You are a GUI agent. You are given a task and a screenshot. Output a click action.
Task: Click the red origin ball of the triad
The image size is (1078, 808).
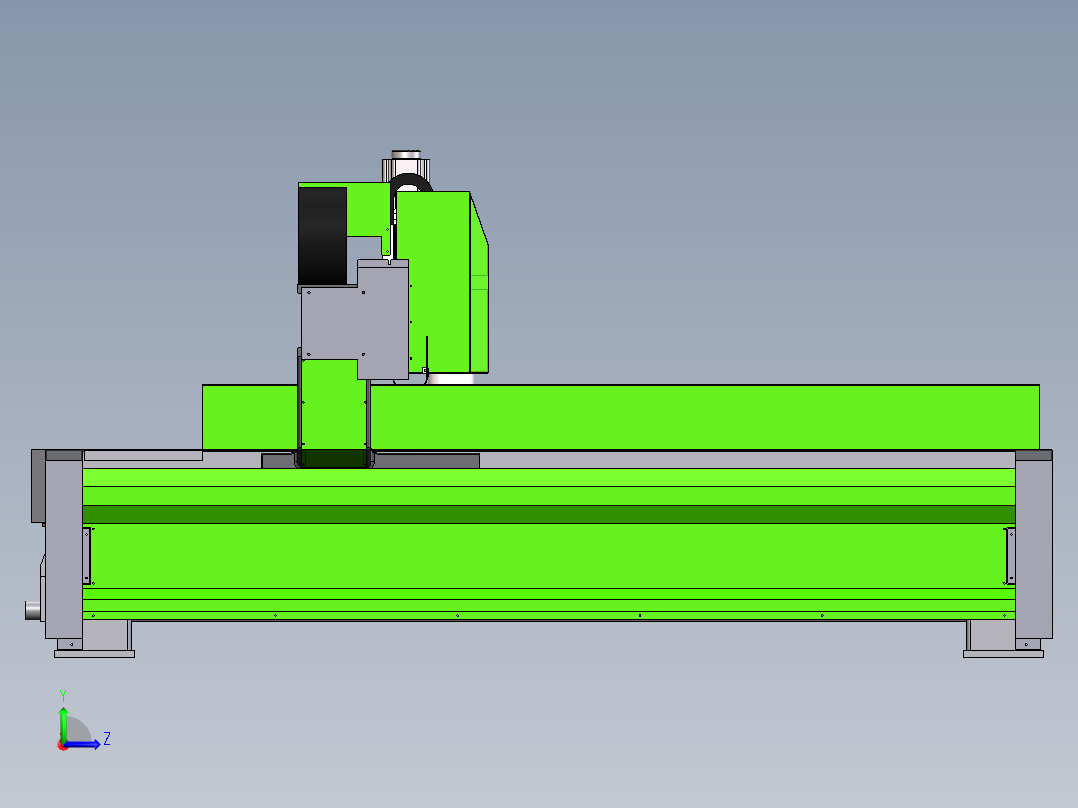pos(63,745)
